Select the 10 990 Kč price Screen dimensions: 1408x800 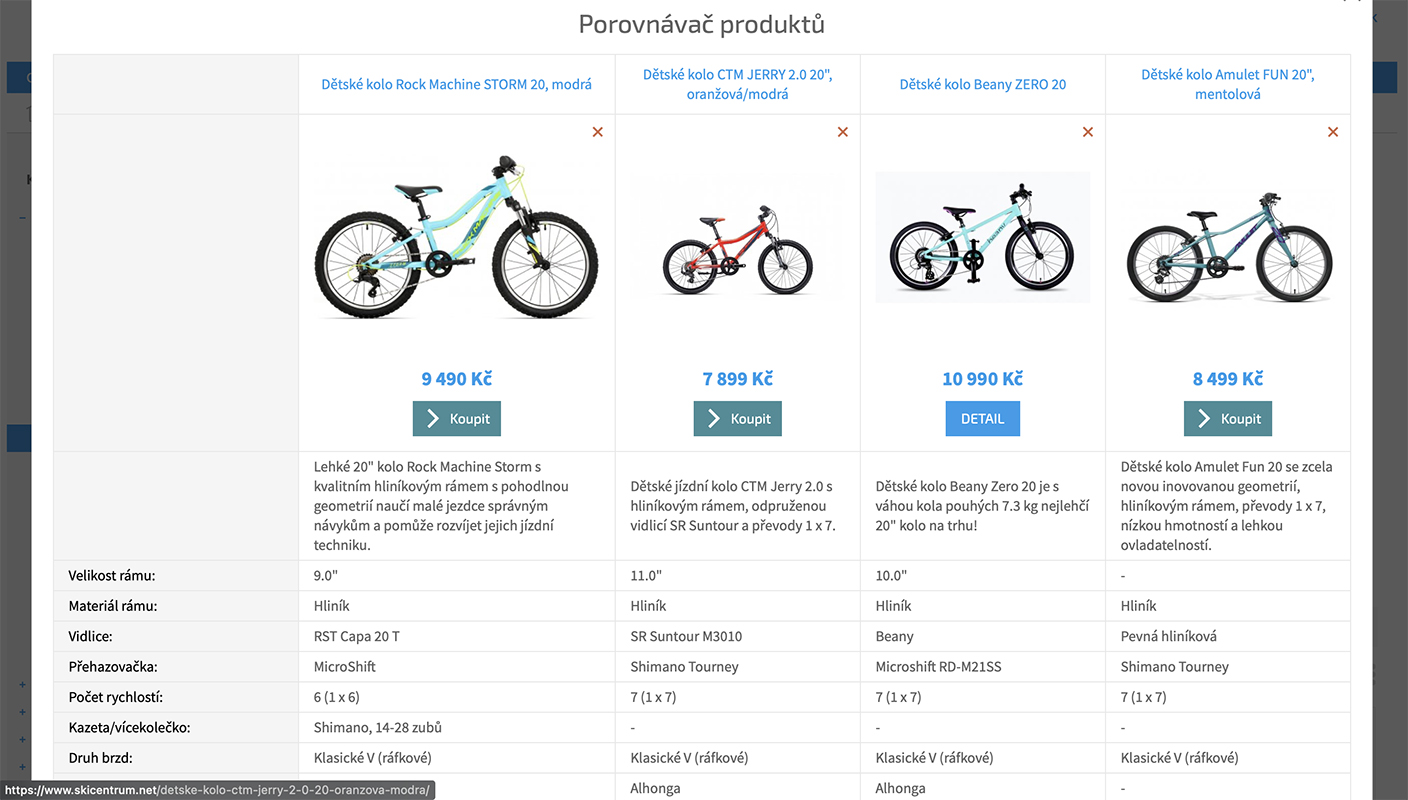[983, 379]
